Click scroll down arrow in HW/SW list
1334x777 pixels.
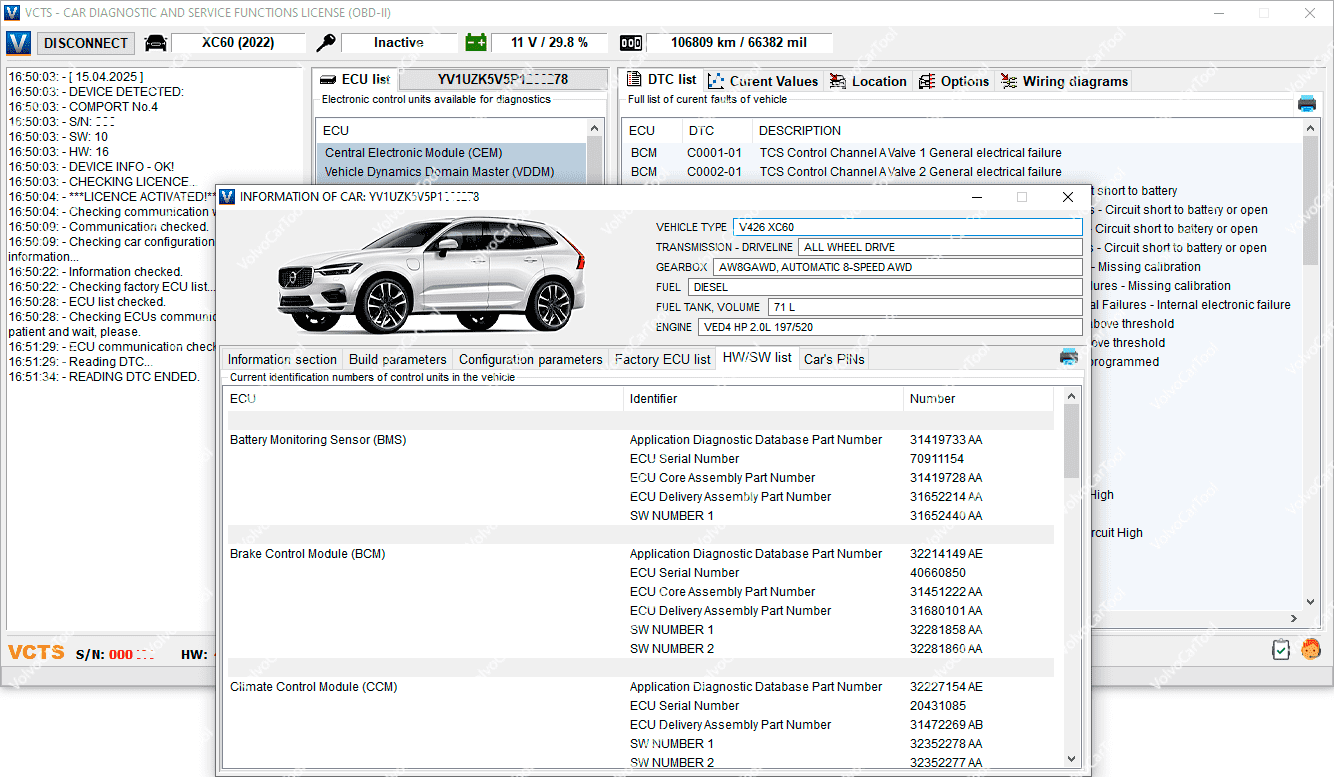[x=1071, y=759]
